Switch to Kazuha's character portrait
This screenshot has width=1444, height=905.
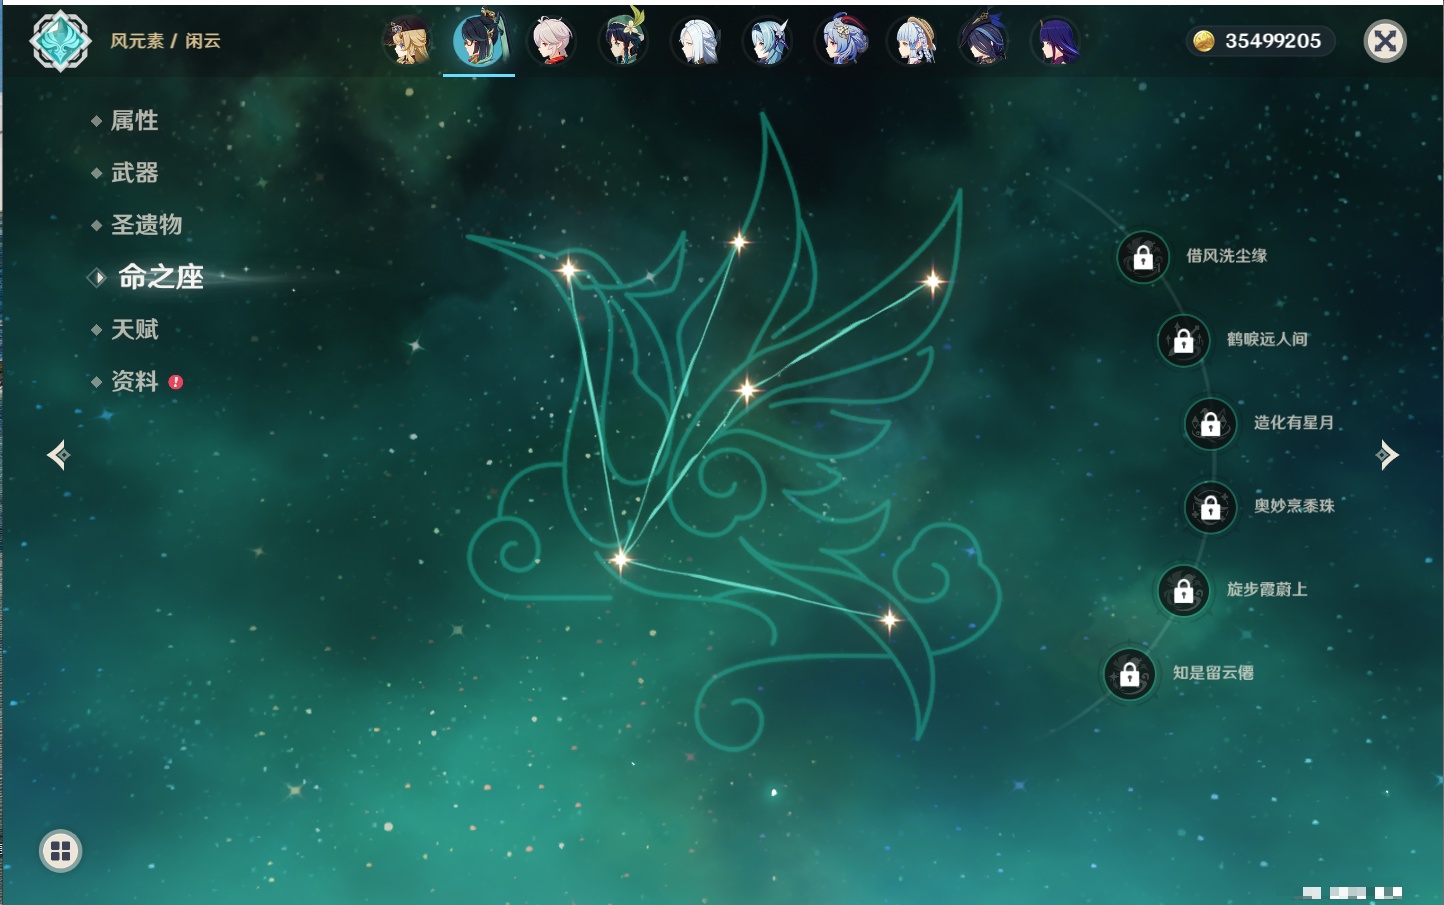[551, 42]
